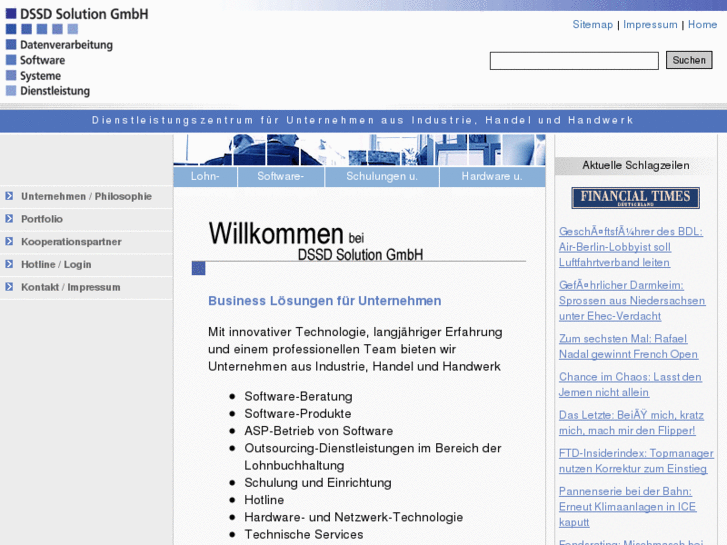The height and width of the screenshot is (545, 727).
Task: Click the Hardware- und Netzwerk-Technologie list item
Action: pyautogui.click(x=353, y=517)
